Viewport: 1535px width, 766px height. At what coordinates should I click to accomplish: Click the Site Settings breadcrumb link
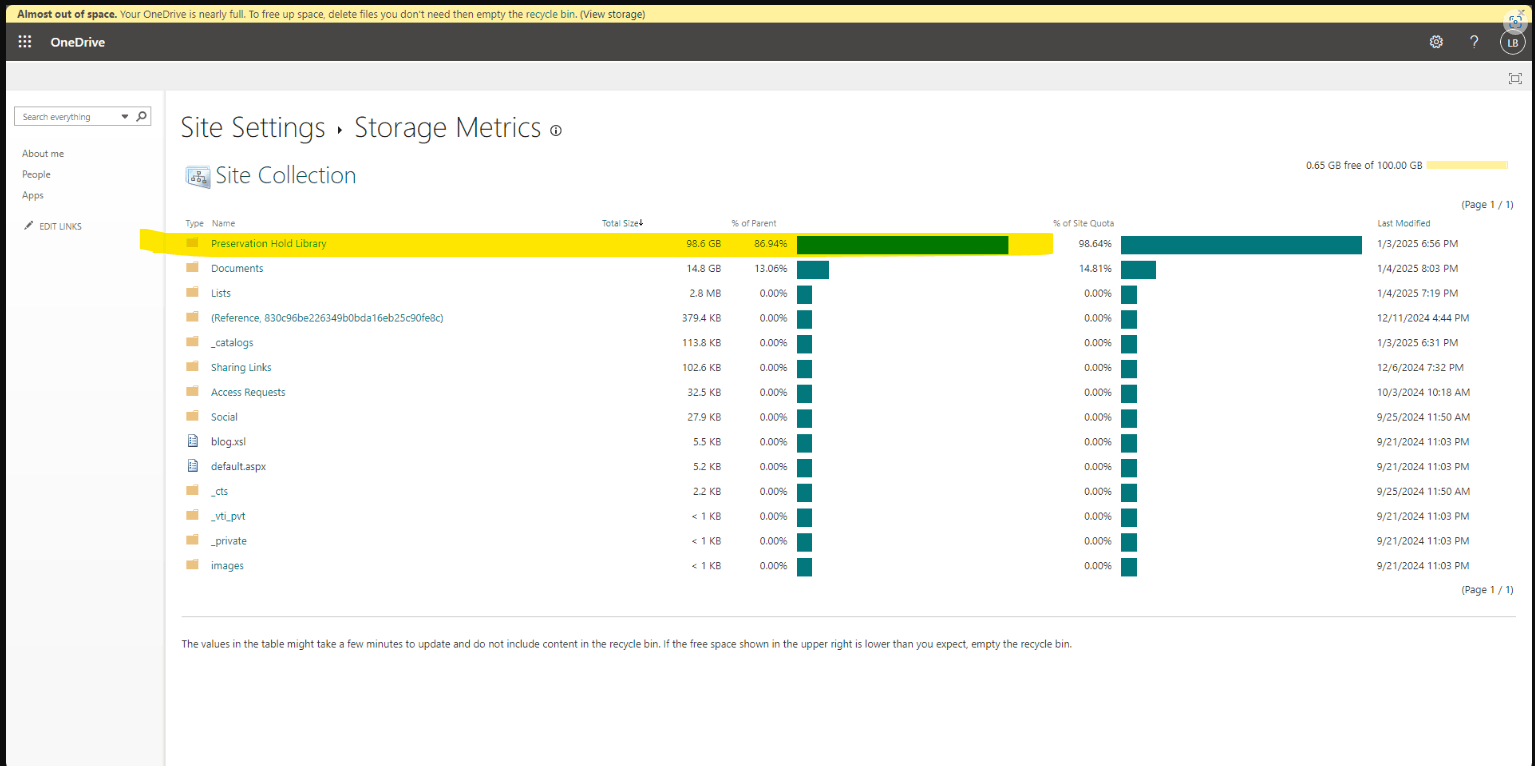coord(252,128)
